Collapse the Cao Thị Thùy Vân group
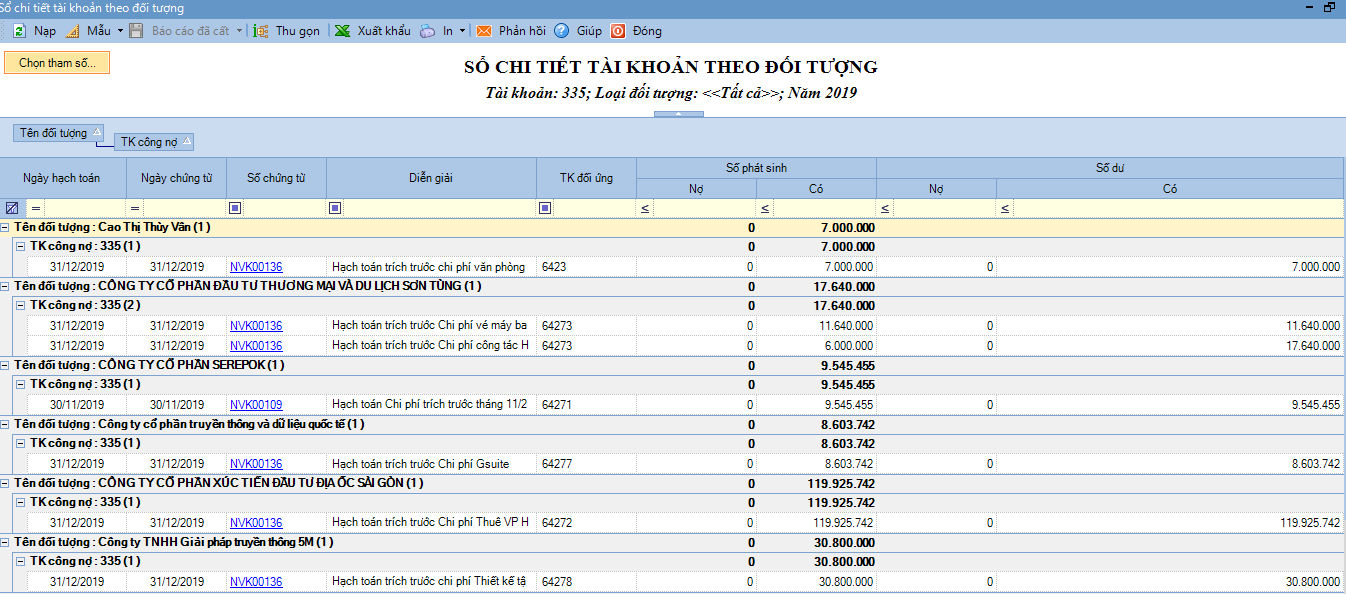 pos(6,227)
